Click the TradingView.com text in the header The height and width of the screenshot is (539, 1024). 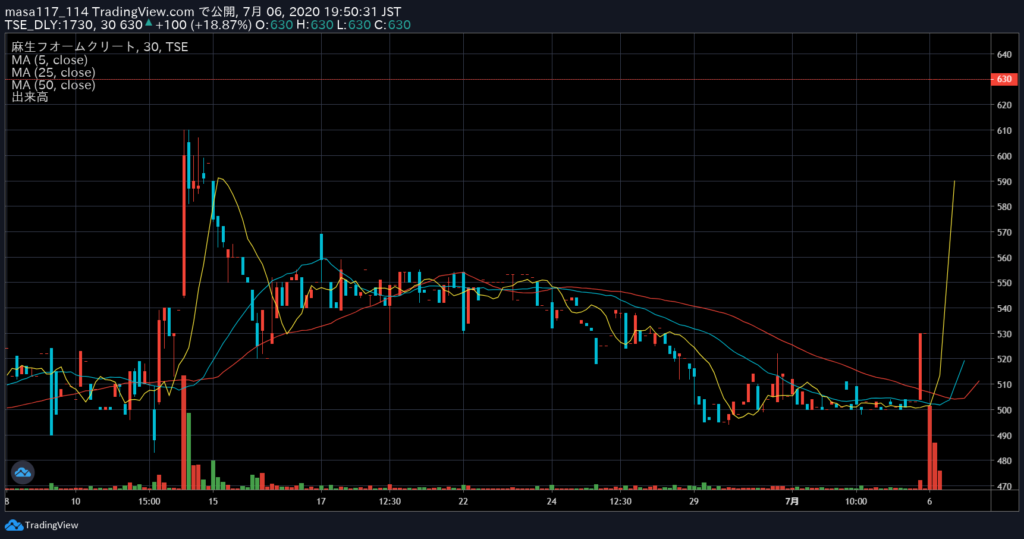tap(143, 12)
